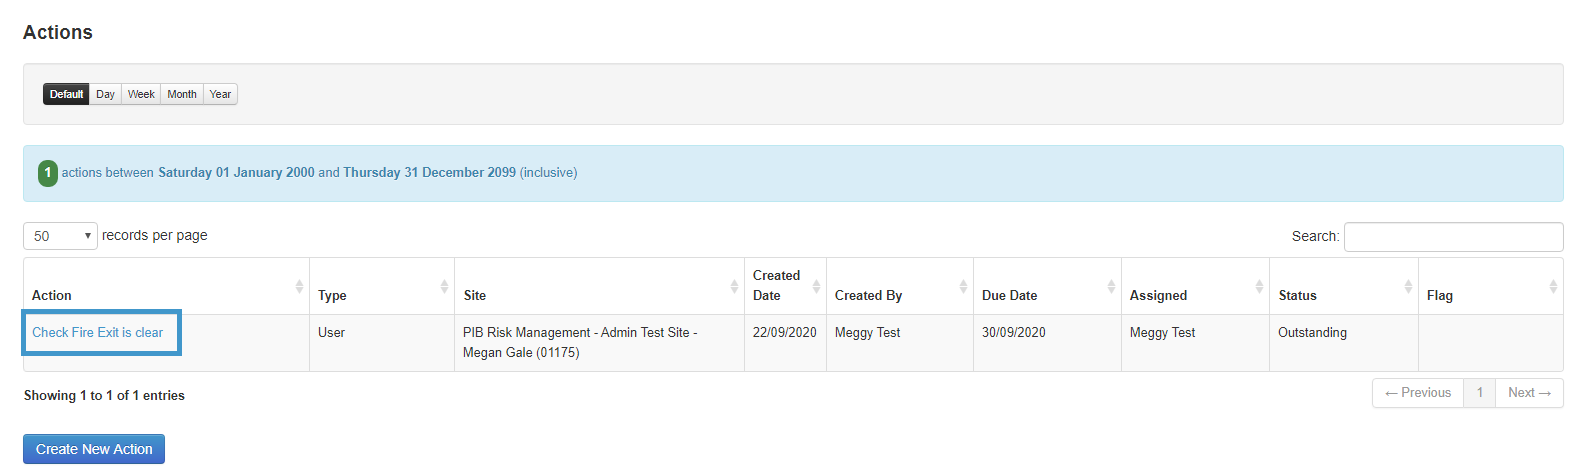Sort by the Created Date column
1577x475 pixels.
tap(785, 286)
